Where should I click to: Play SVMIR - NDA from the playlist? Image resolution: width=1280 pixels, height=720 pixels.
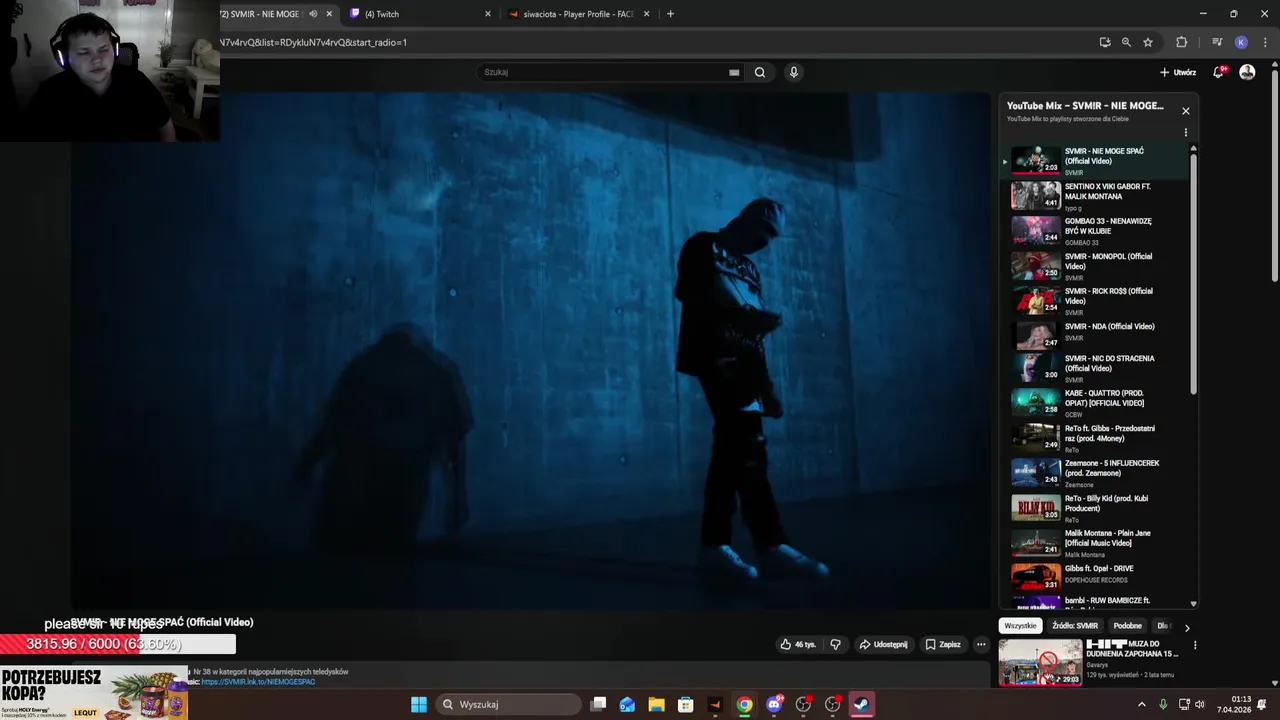(x=1095, y=334)
